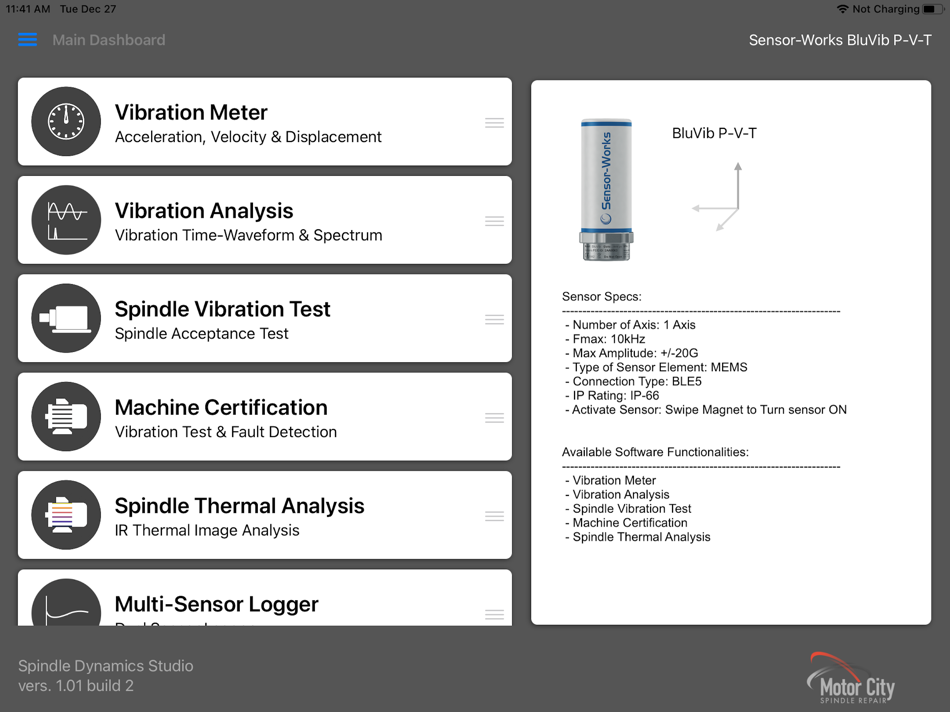This screenshot has width=950, height=712.
Task: Click 'Vibration Meter' in functionalities list
Action: (610, 481)
